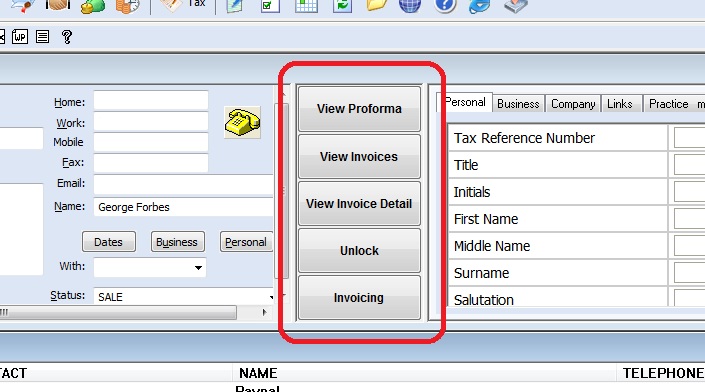
Task: Click the yellow telephone dial icon
Action: 242,122
